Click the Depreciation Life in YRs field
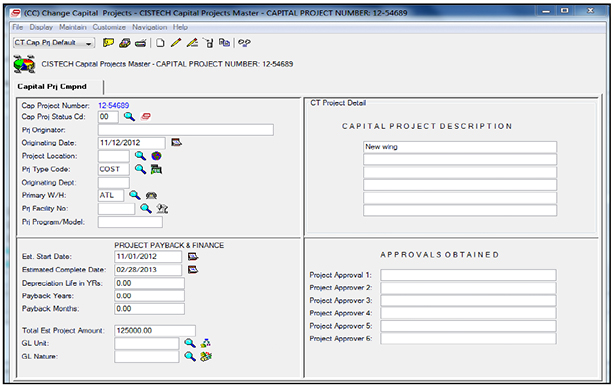 149,283
